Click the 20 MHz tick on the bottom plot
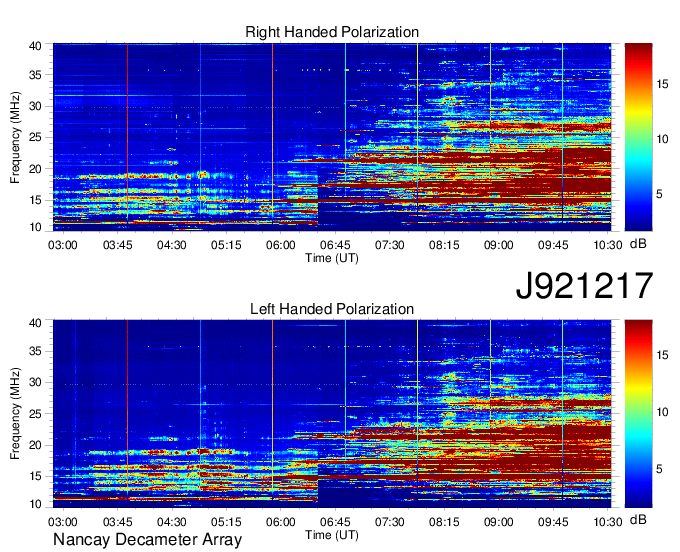680x552 pixels. [36, 445]
